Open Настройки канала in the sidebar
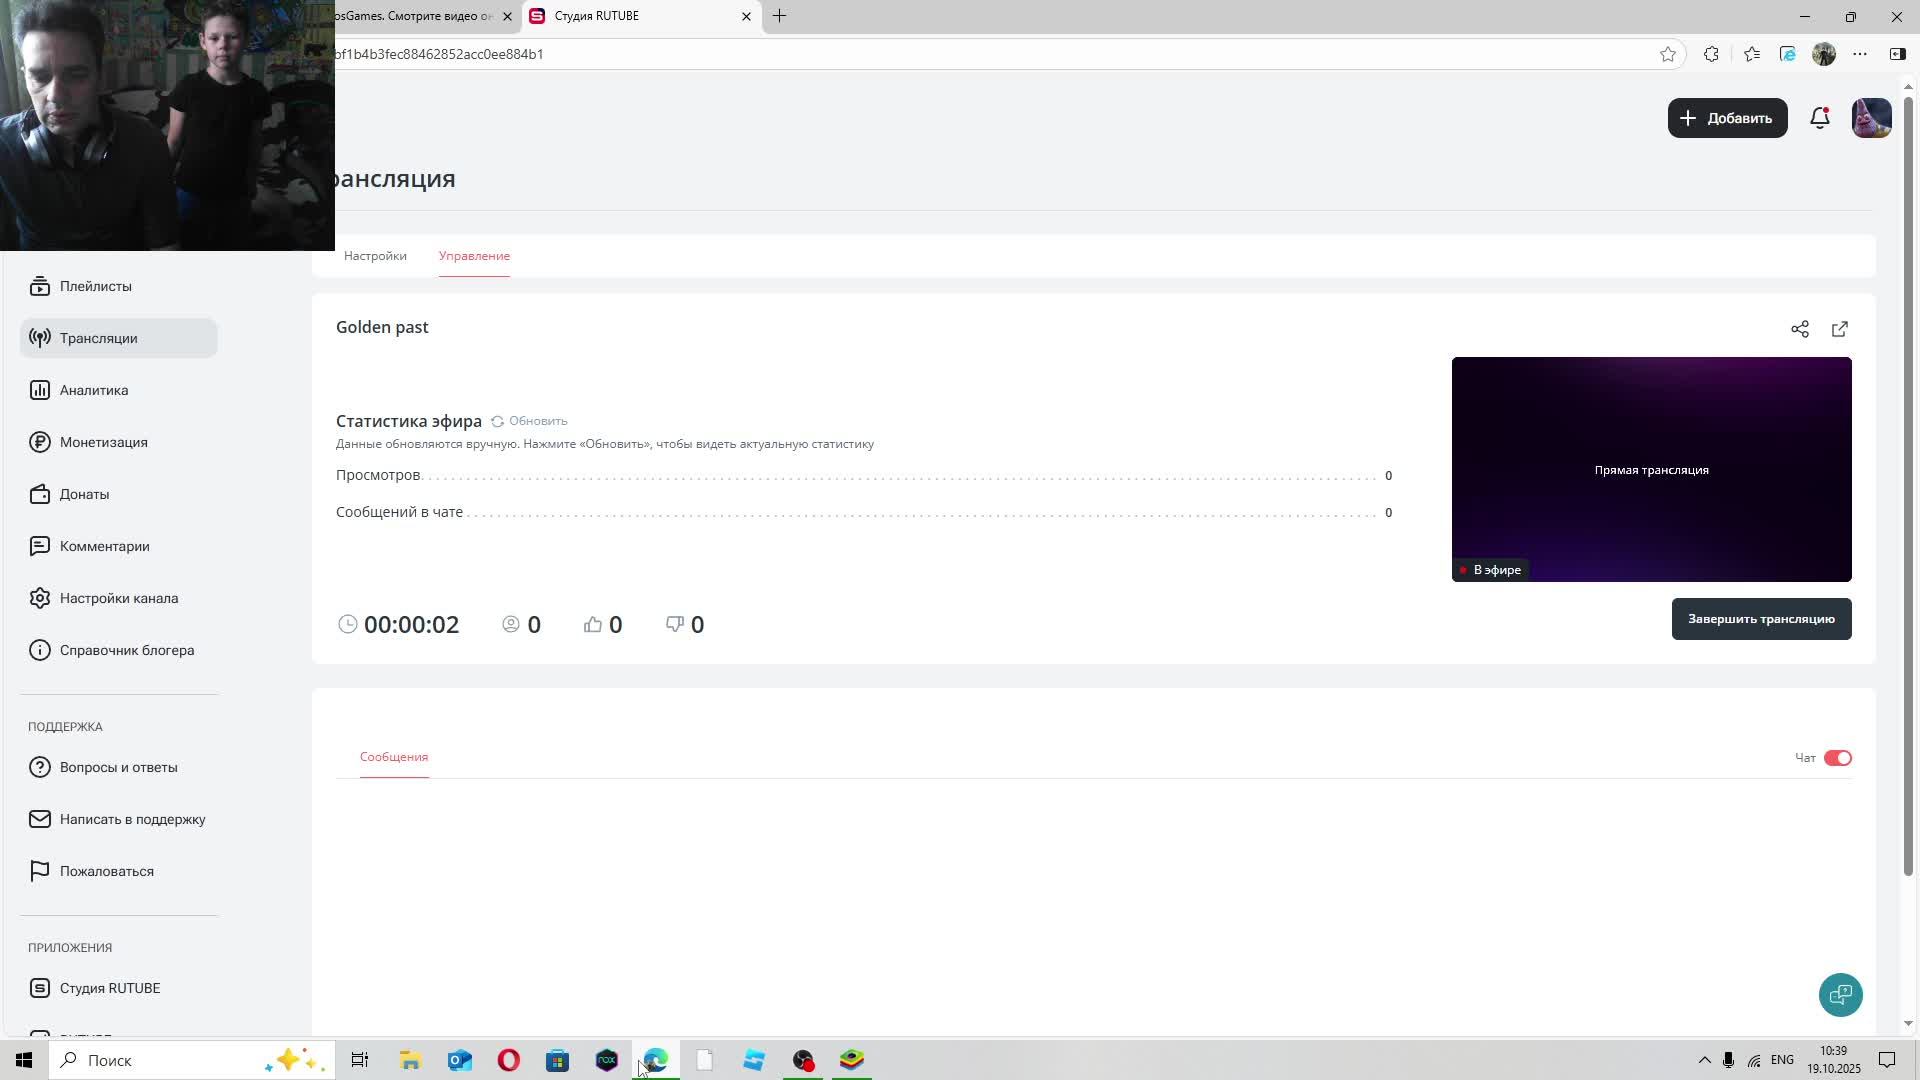The height and width of the screenshot is (1080, 1920). point(118,598)
